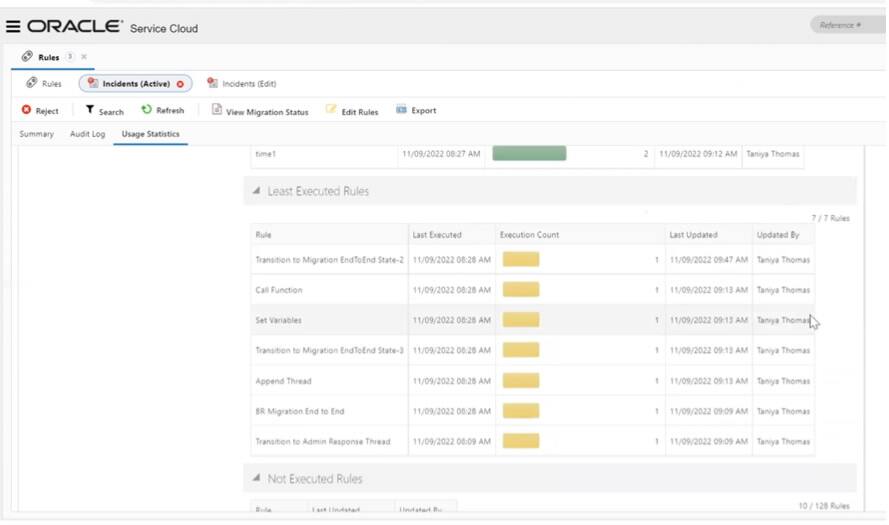The width and height of the screenshot is (889, 525).
Task: Click the Edit Rules pencil icon
Action: [x=331, y=109]
